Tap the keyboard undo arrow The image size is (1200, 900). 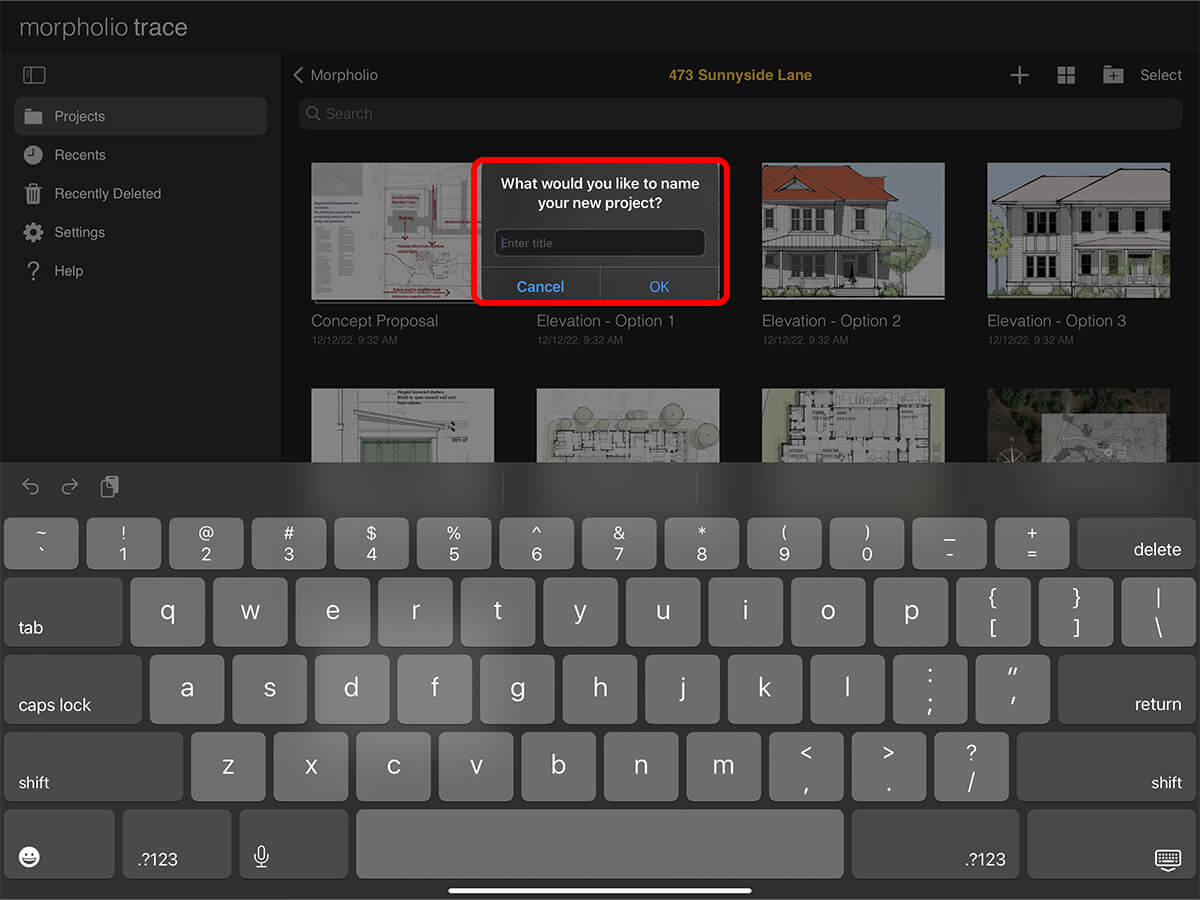pos(31,487)
